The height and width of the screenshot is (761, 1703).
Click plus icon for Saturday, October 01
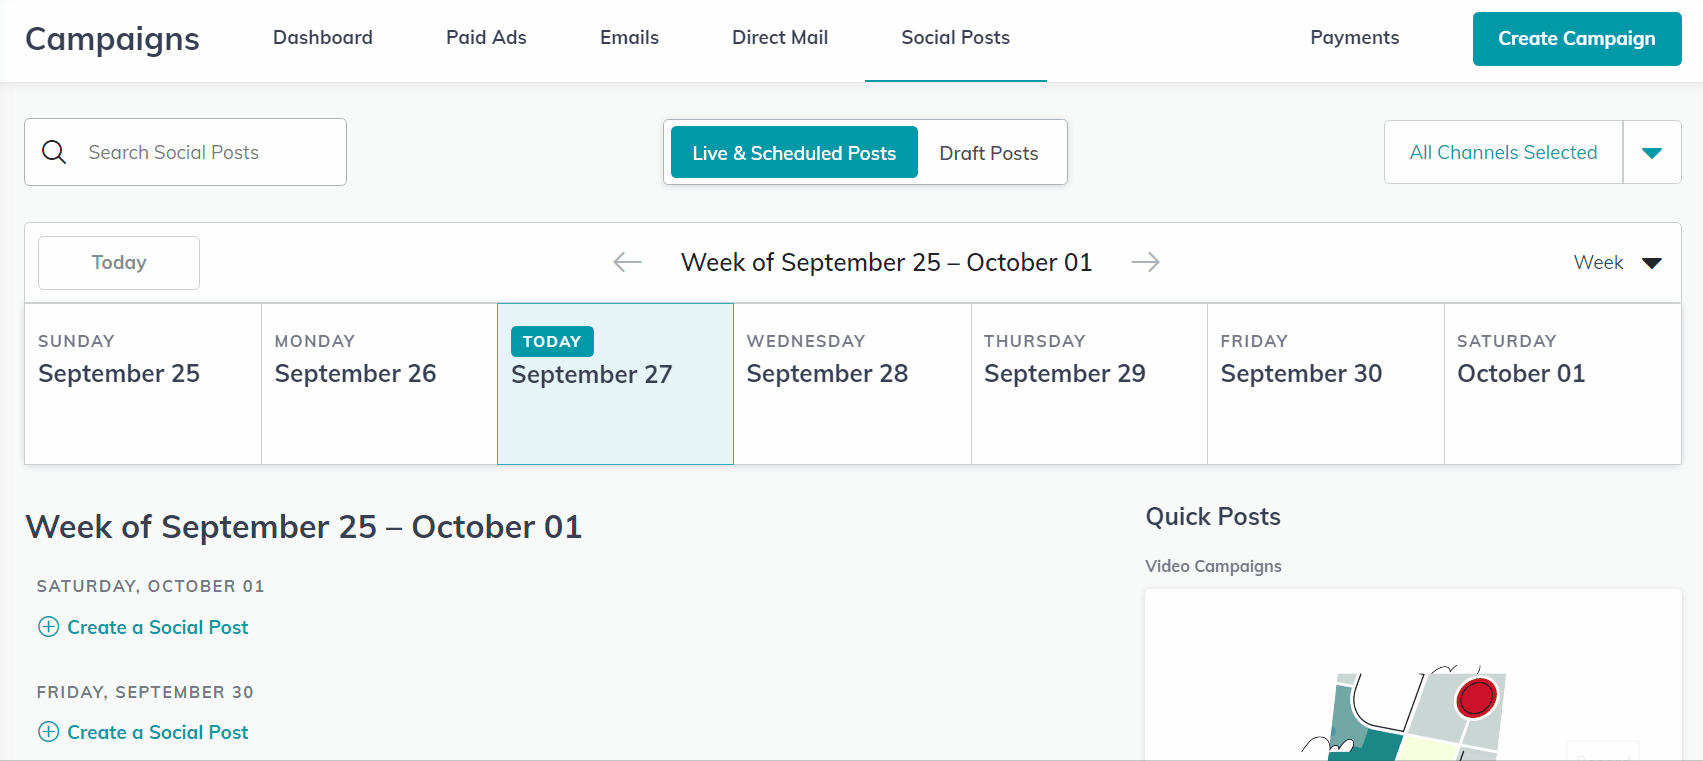coord(48,627)
